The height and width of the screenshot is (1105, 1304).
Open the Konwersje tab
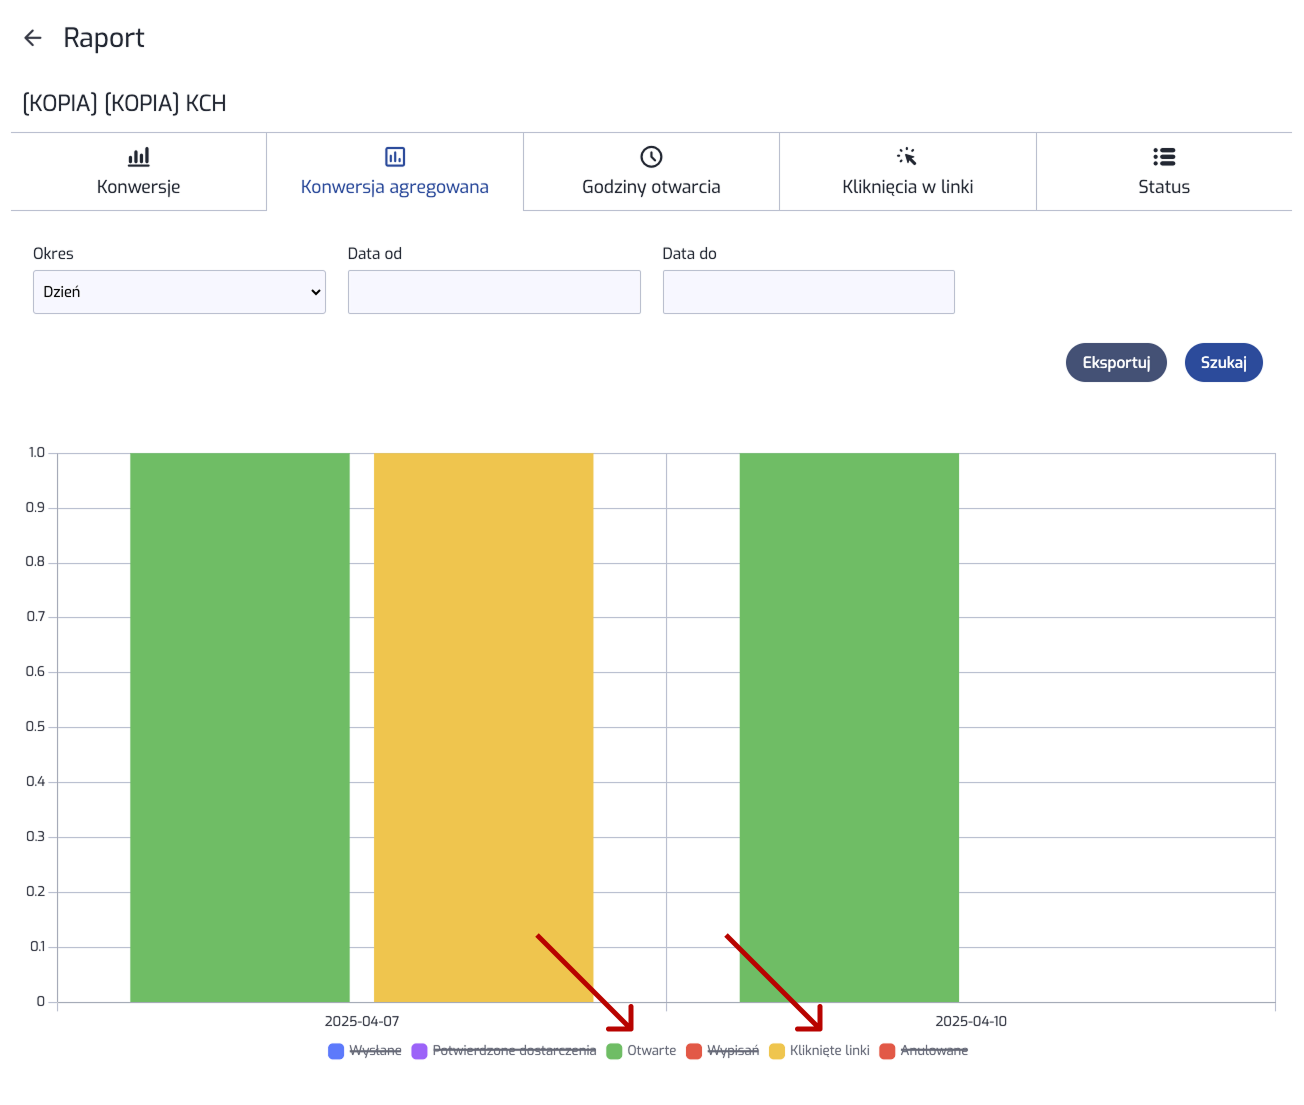(x=139, y=172)
